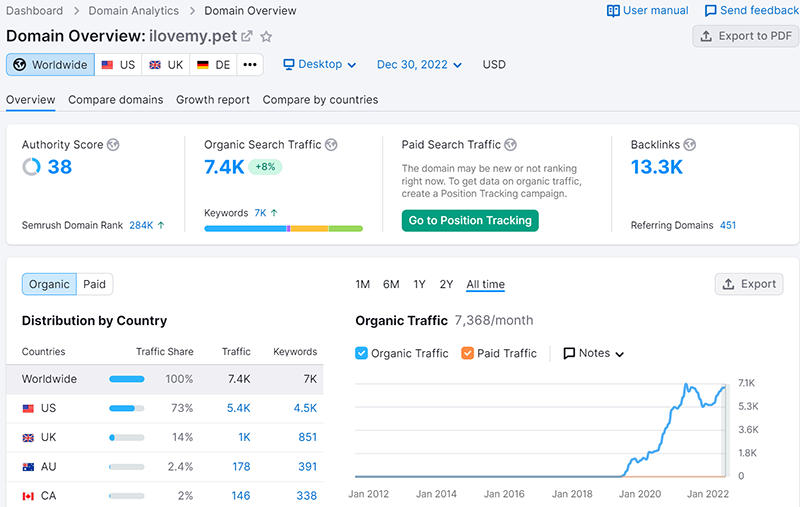The image size is (800, 507).
Task: Select the Overview tab
Action: [x=31, y=99]
